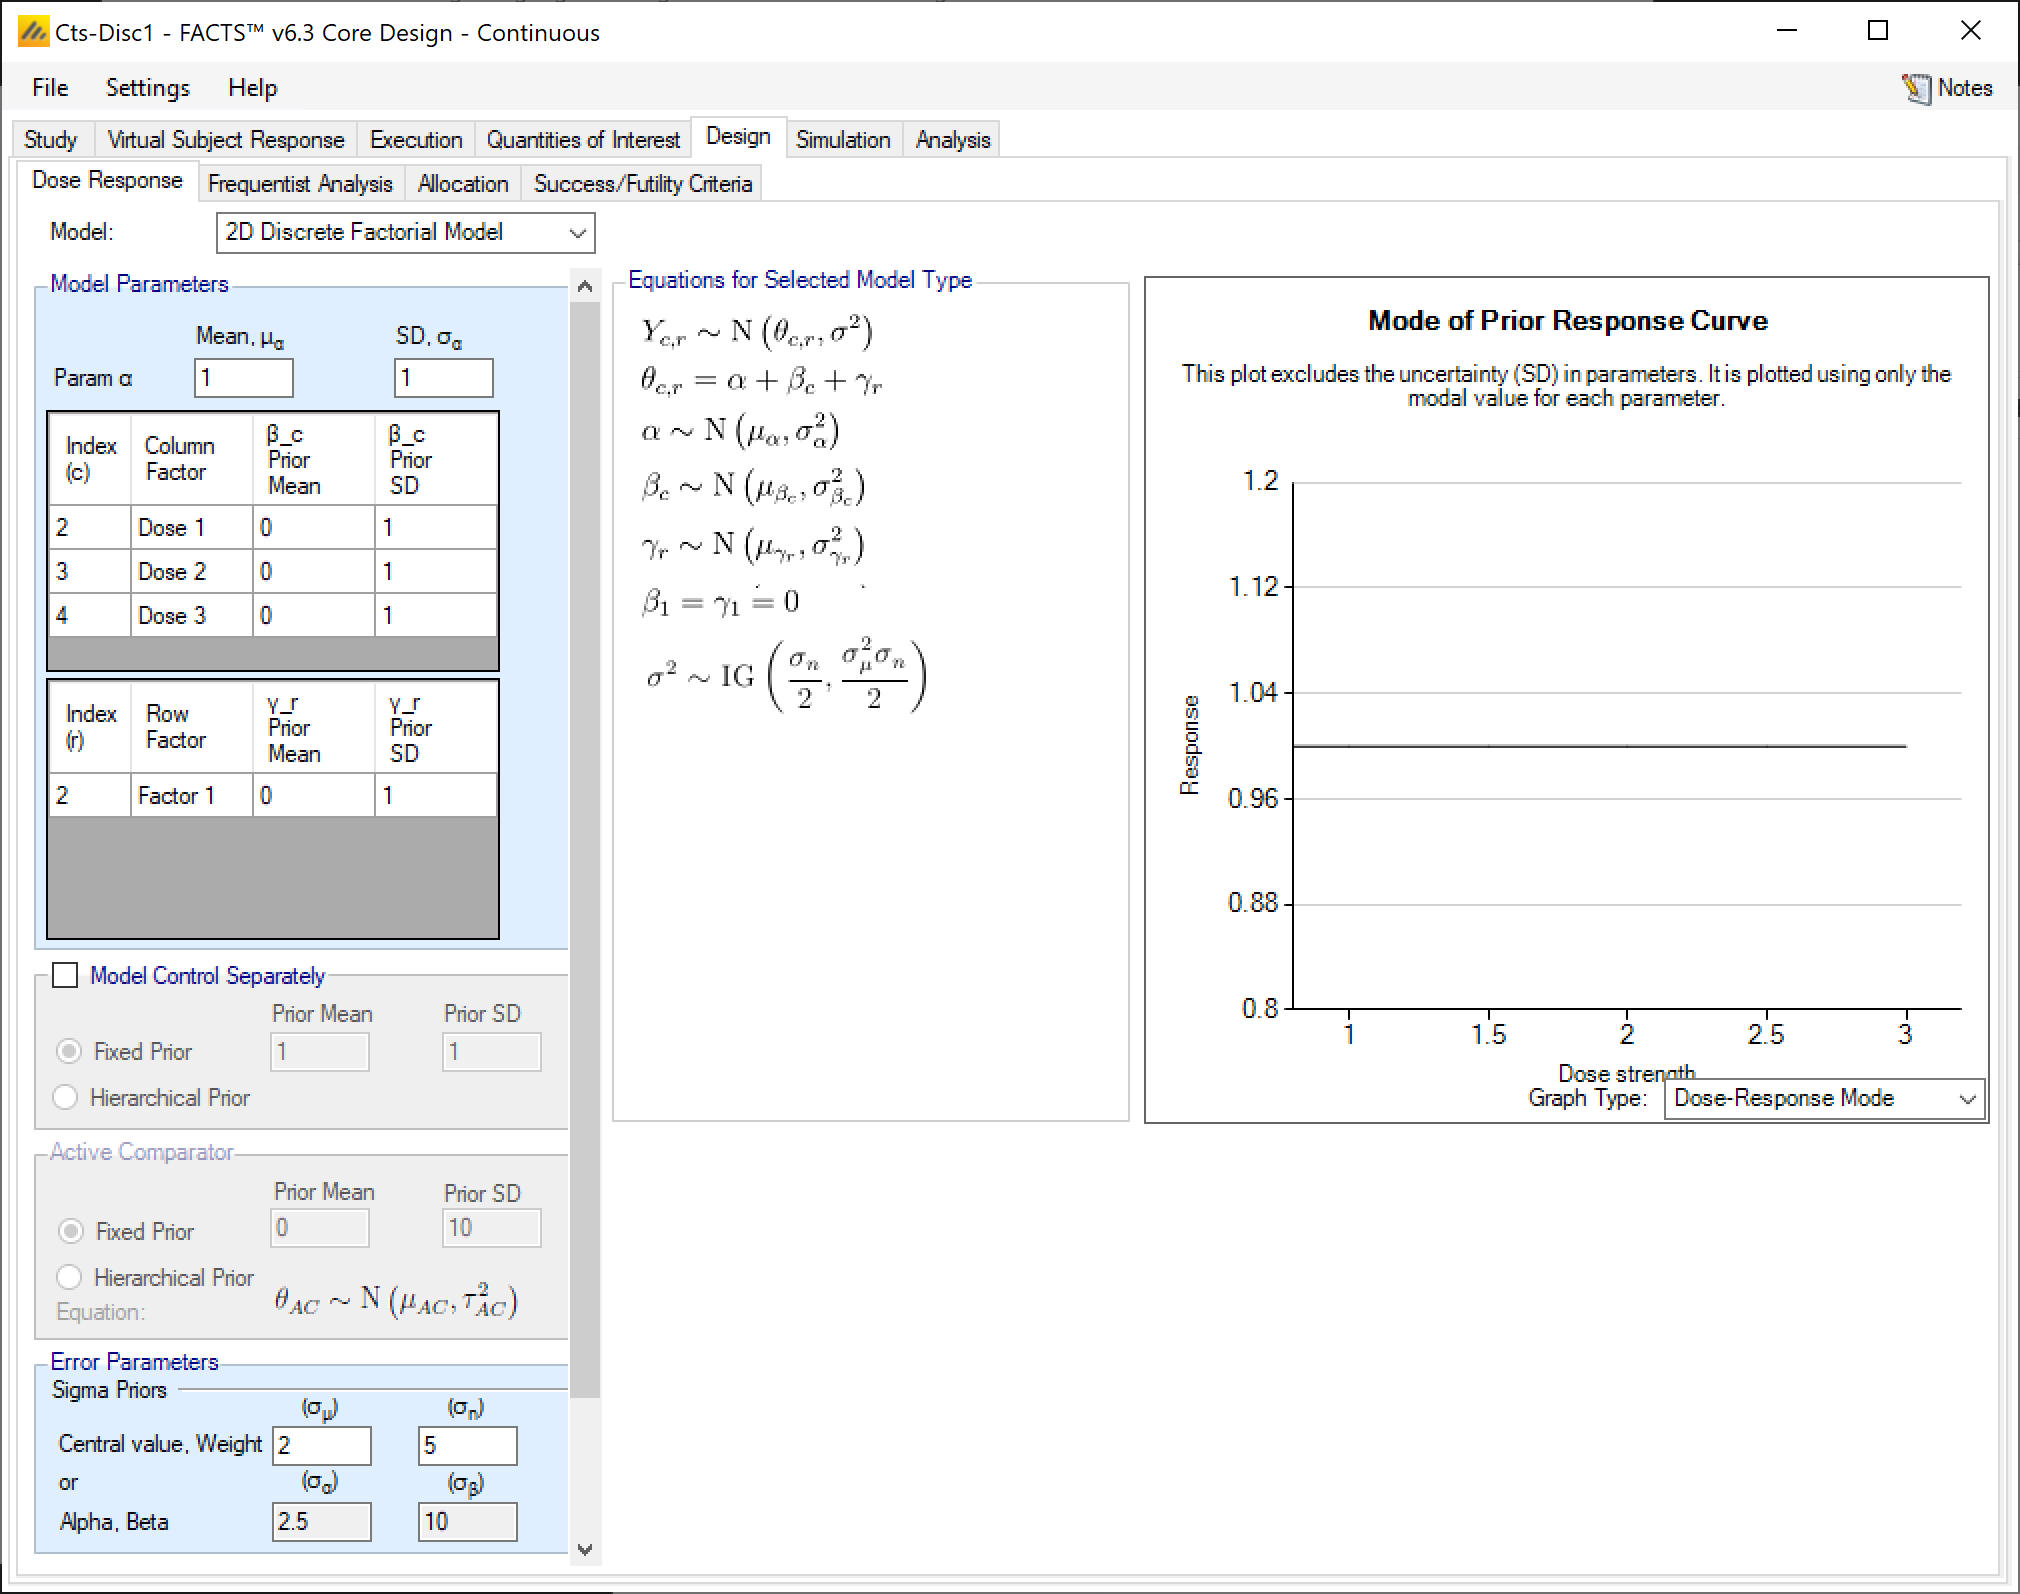This screenshot has height=1594, width=2020.
Task: Switch to the Simulation tab
Action: 842,140
